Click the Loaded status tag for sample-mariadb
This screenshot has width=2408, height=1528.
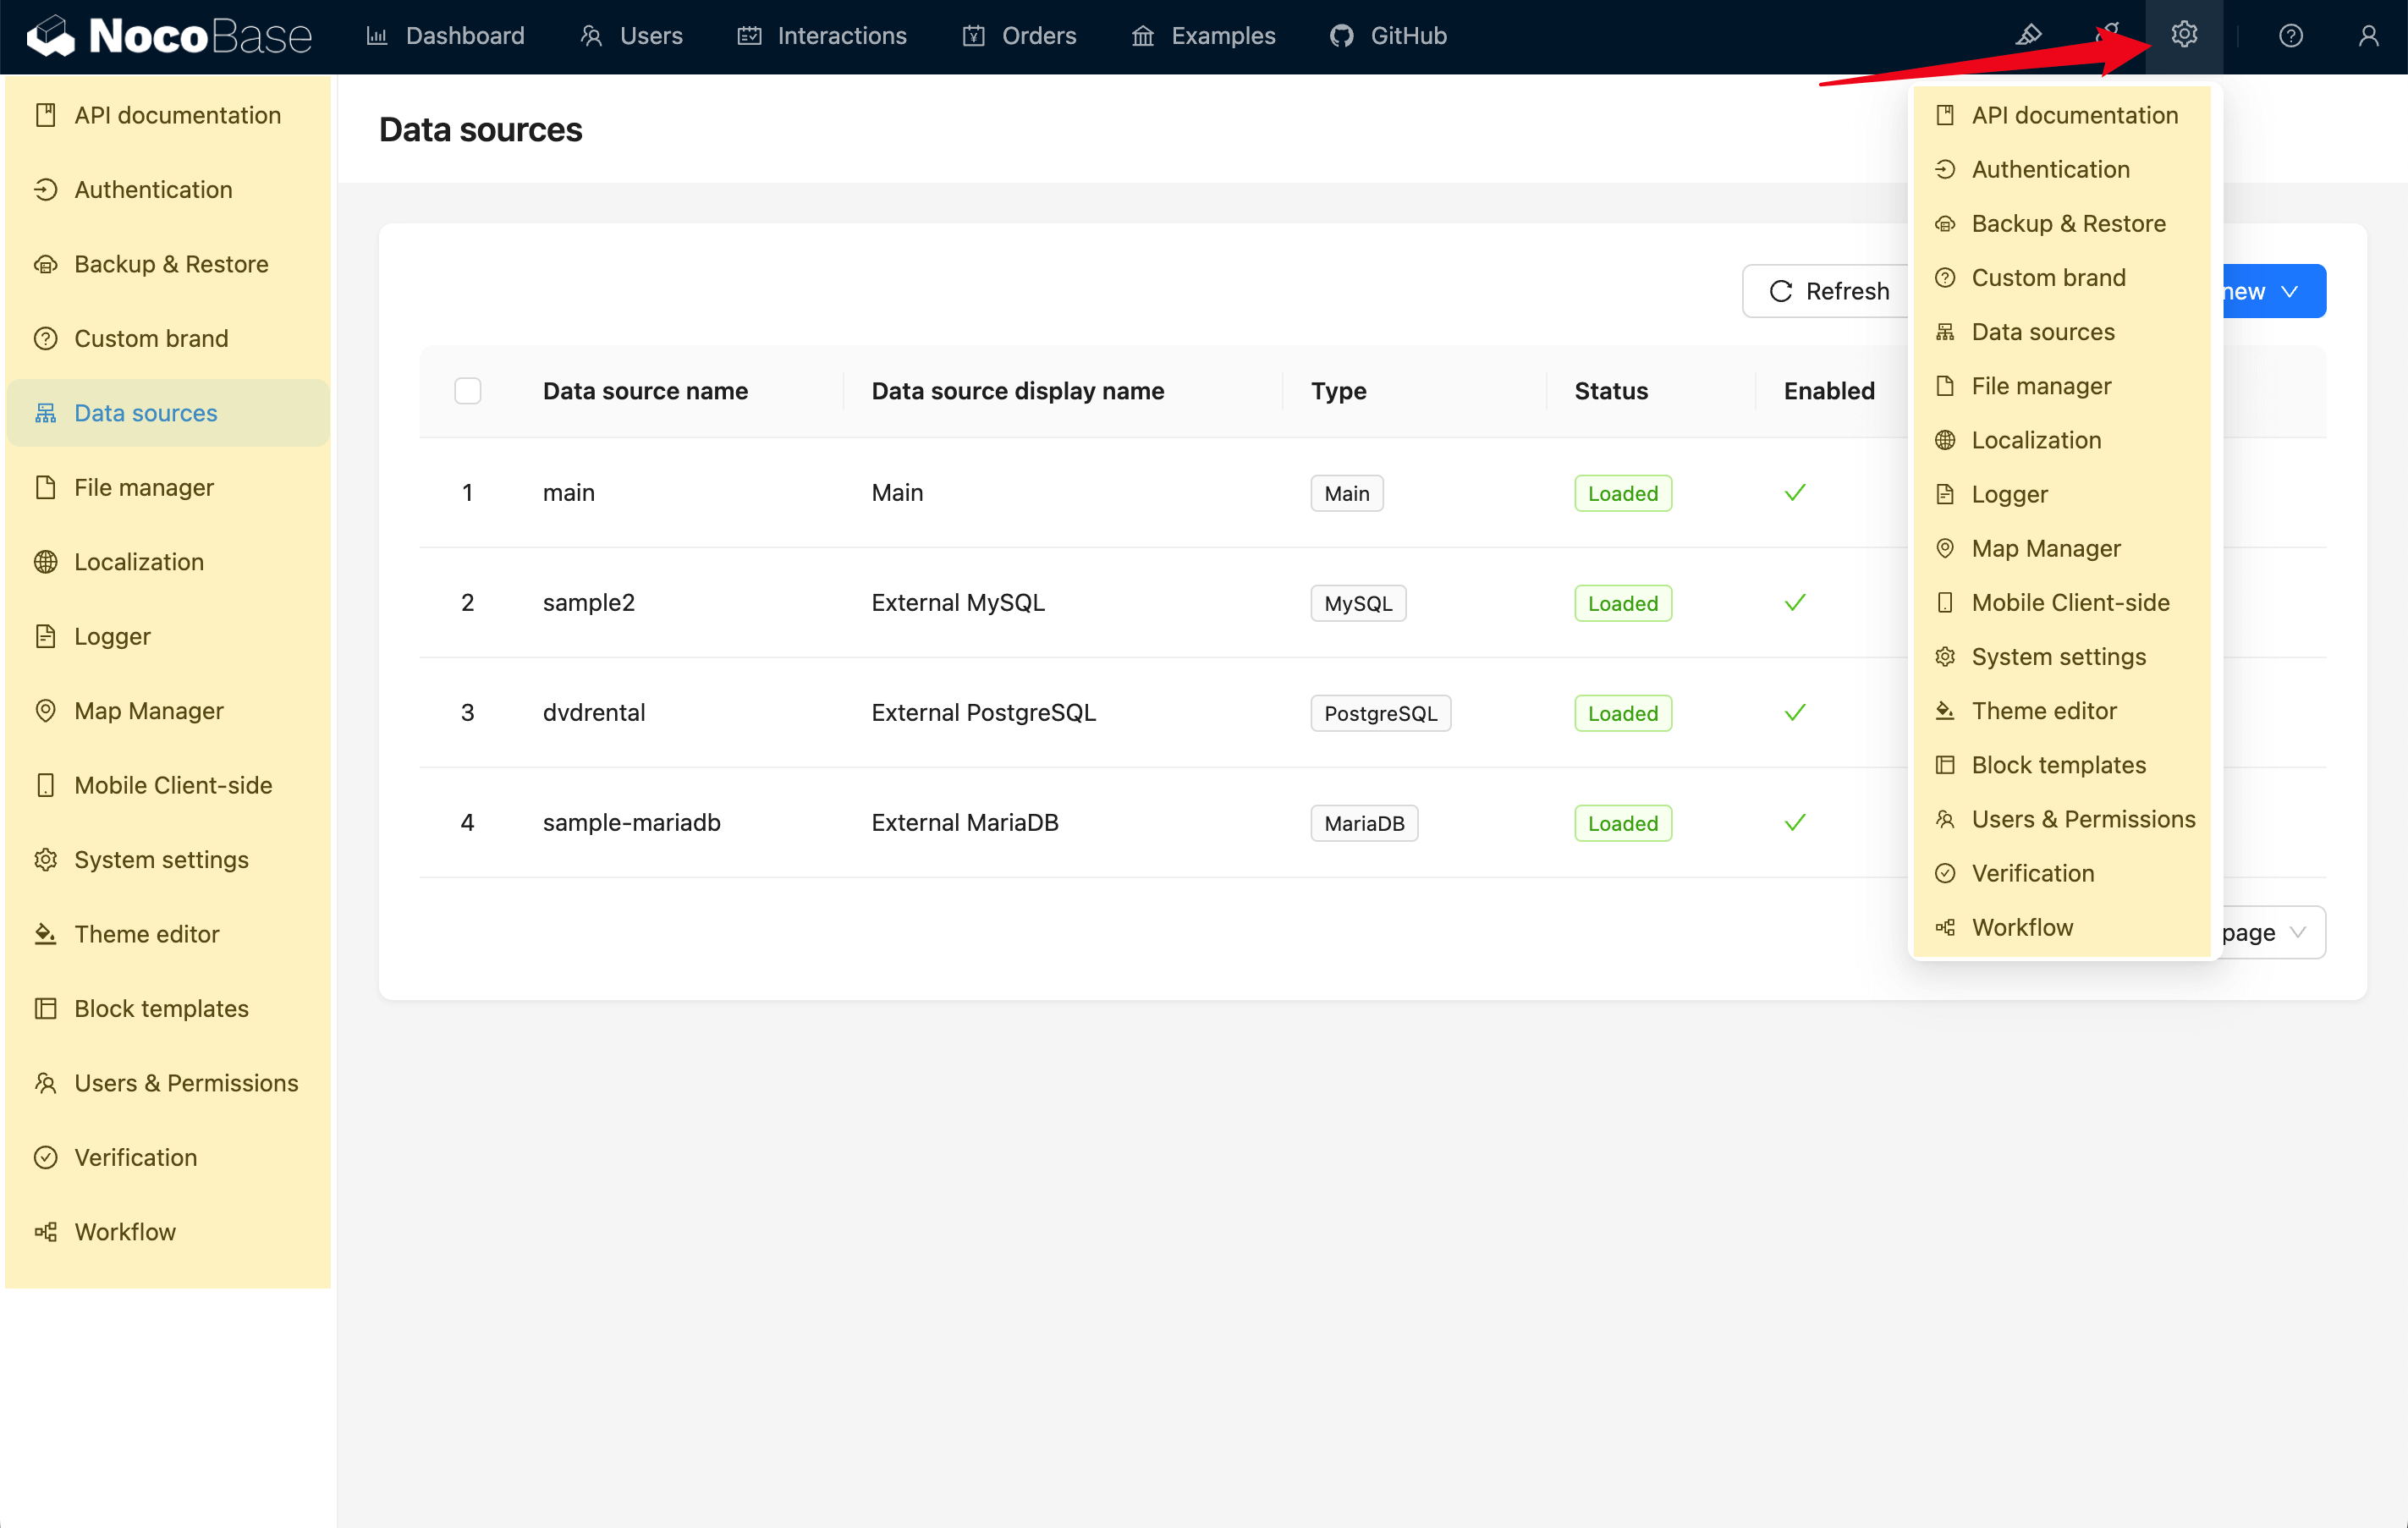pyautogui.click(x=1622, y=823)
